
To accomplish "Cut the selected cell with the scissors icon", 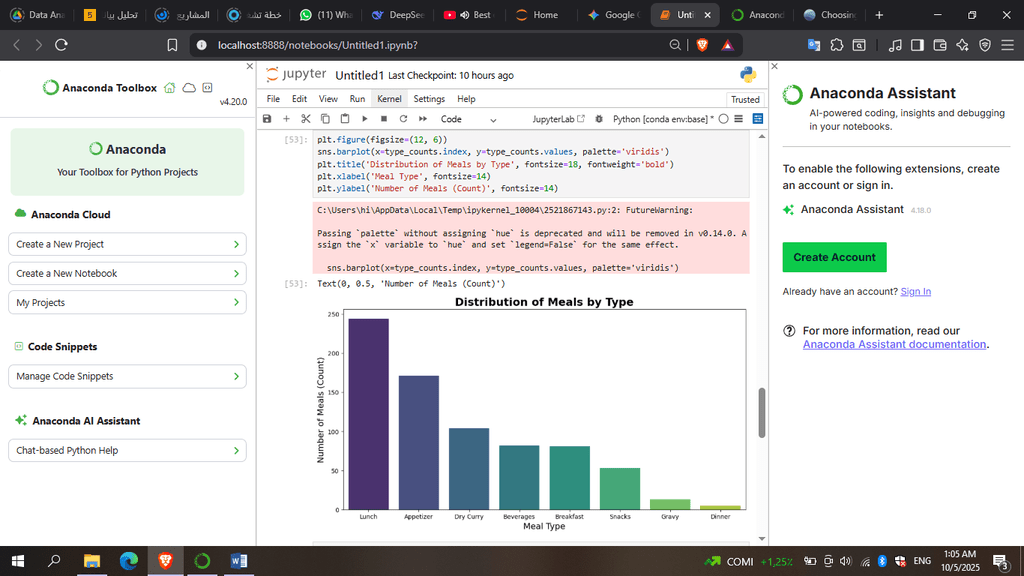I will [x=306, y=119].
